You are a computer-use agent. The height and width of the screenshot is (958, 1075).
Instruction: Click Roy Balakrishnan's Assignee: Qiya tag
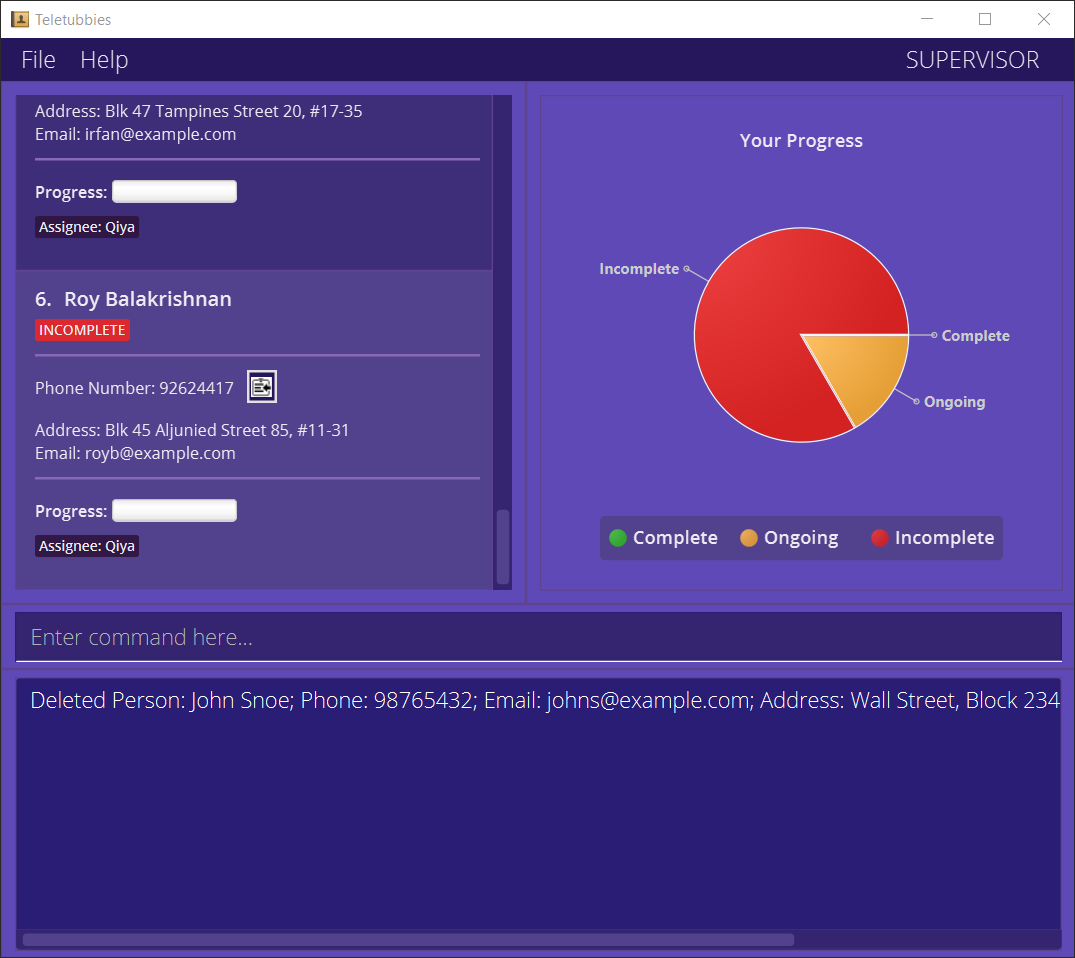[x=87, y=546]
